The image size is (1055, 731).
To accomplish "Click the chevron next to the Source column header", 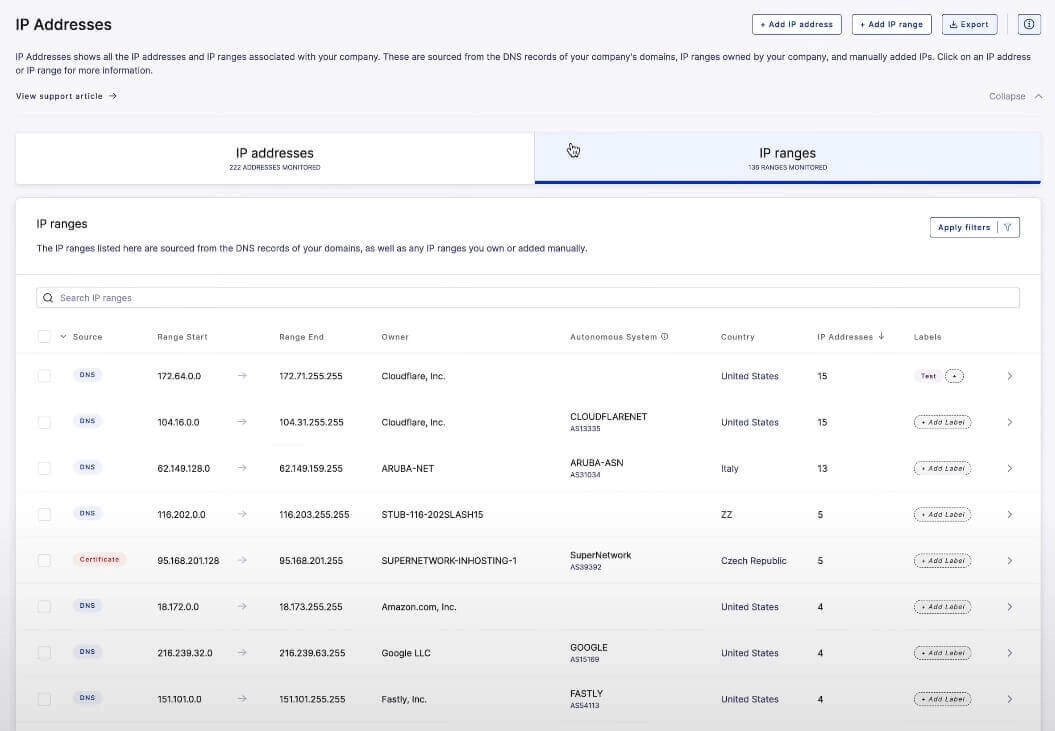I will coord(63,336).
